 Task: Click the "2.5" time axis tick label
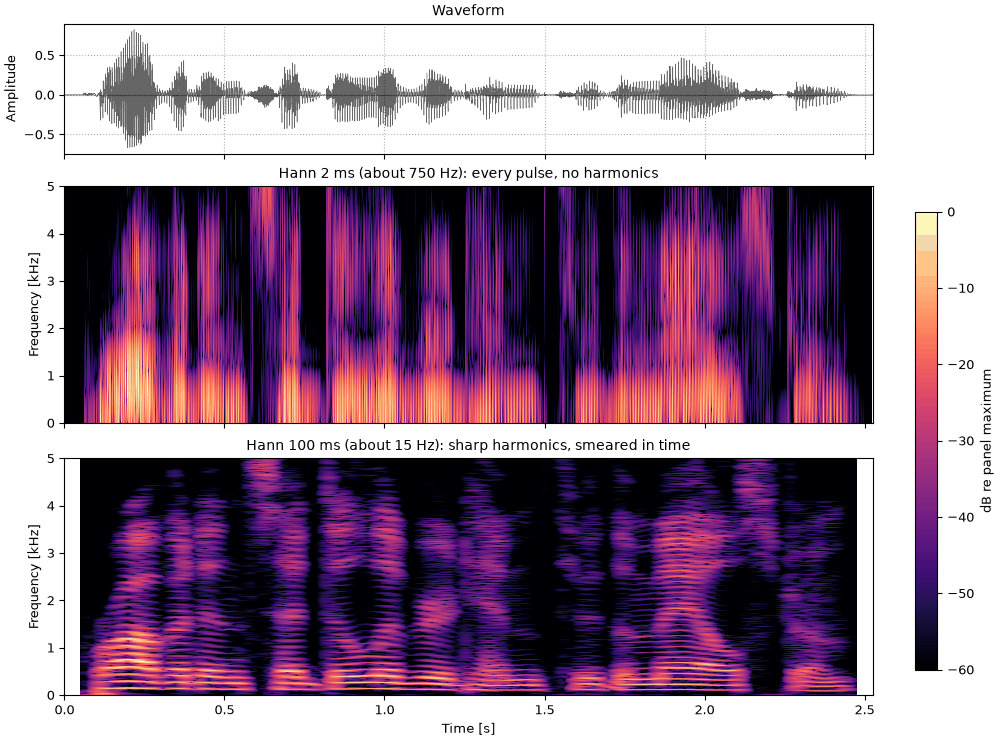coord(865,711)
